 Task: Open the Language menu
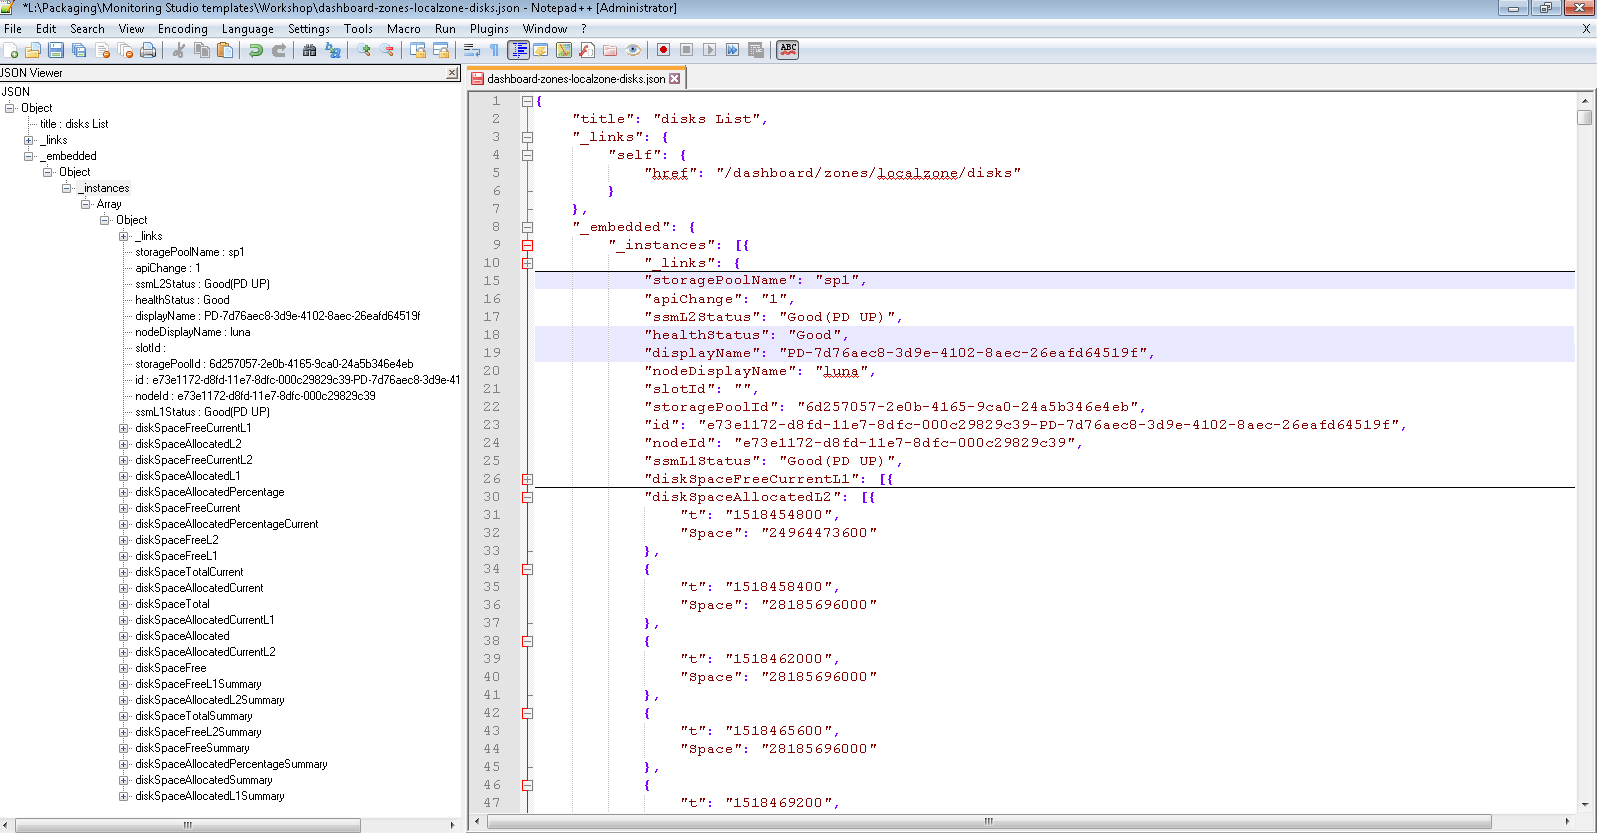pos(248,29)
